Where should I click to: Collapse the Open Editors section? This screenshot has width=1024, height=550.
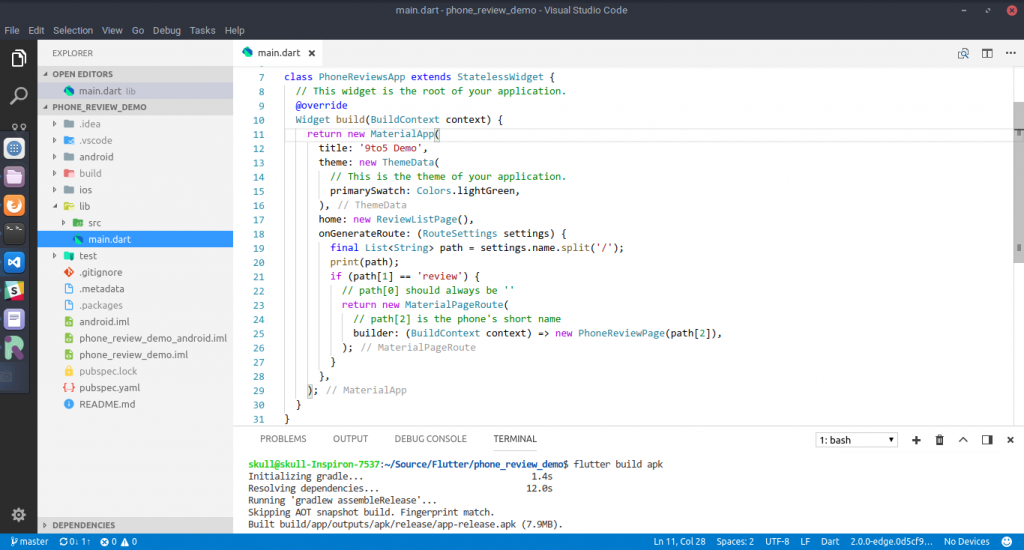click(x=135, y=74)
